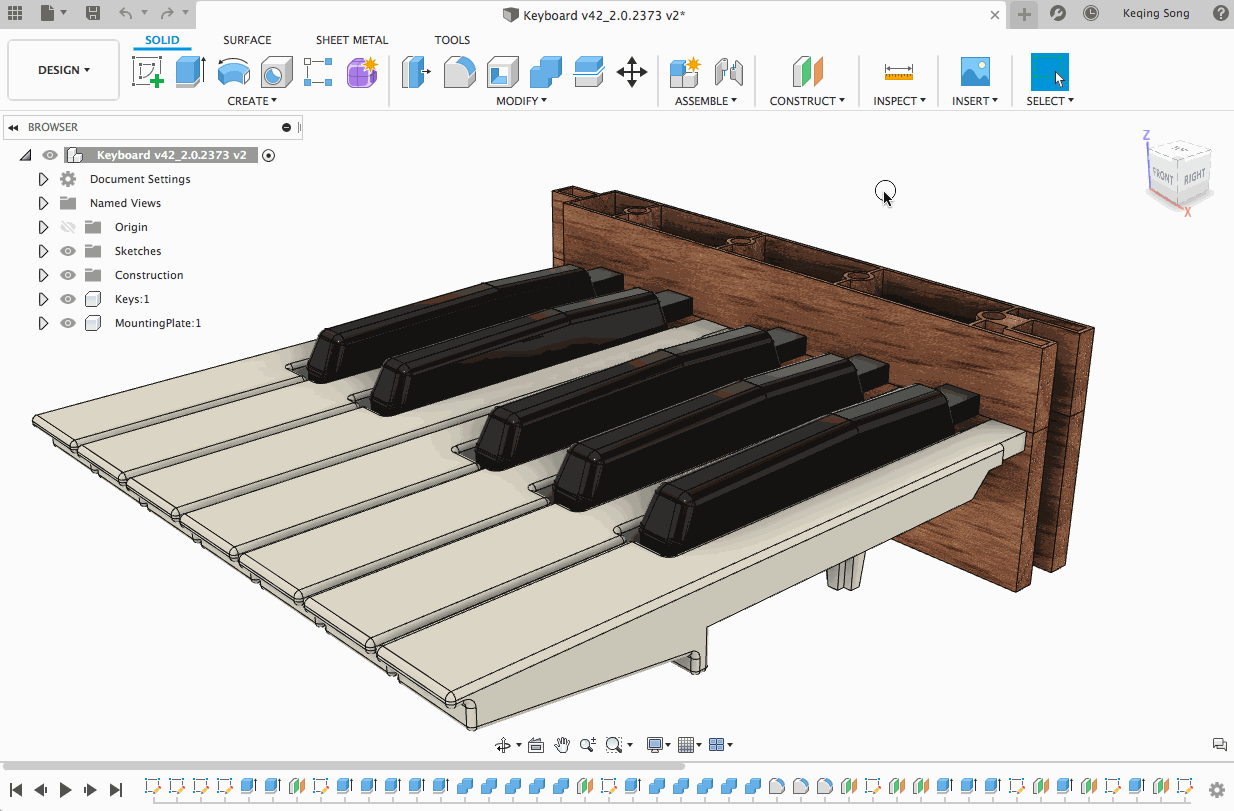
Task: Open Keqing Song account menu
Action: [1156, 13]
